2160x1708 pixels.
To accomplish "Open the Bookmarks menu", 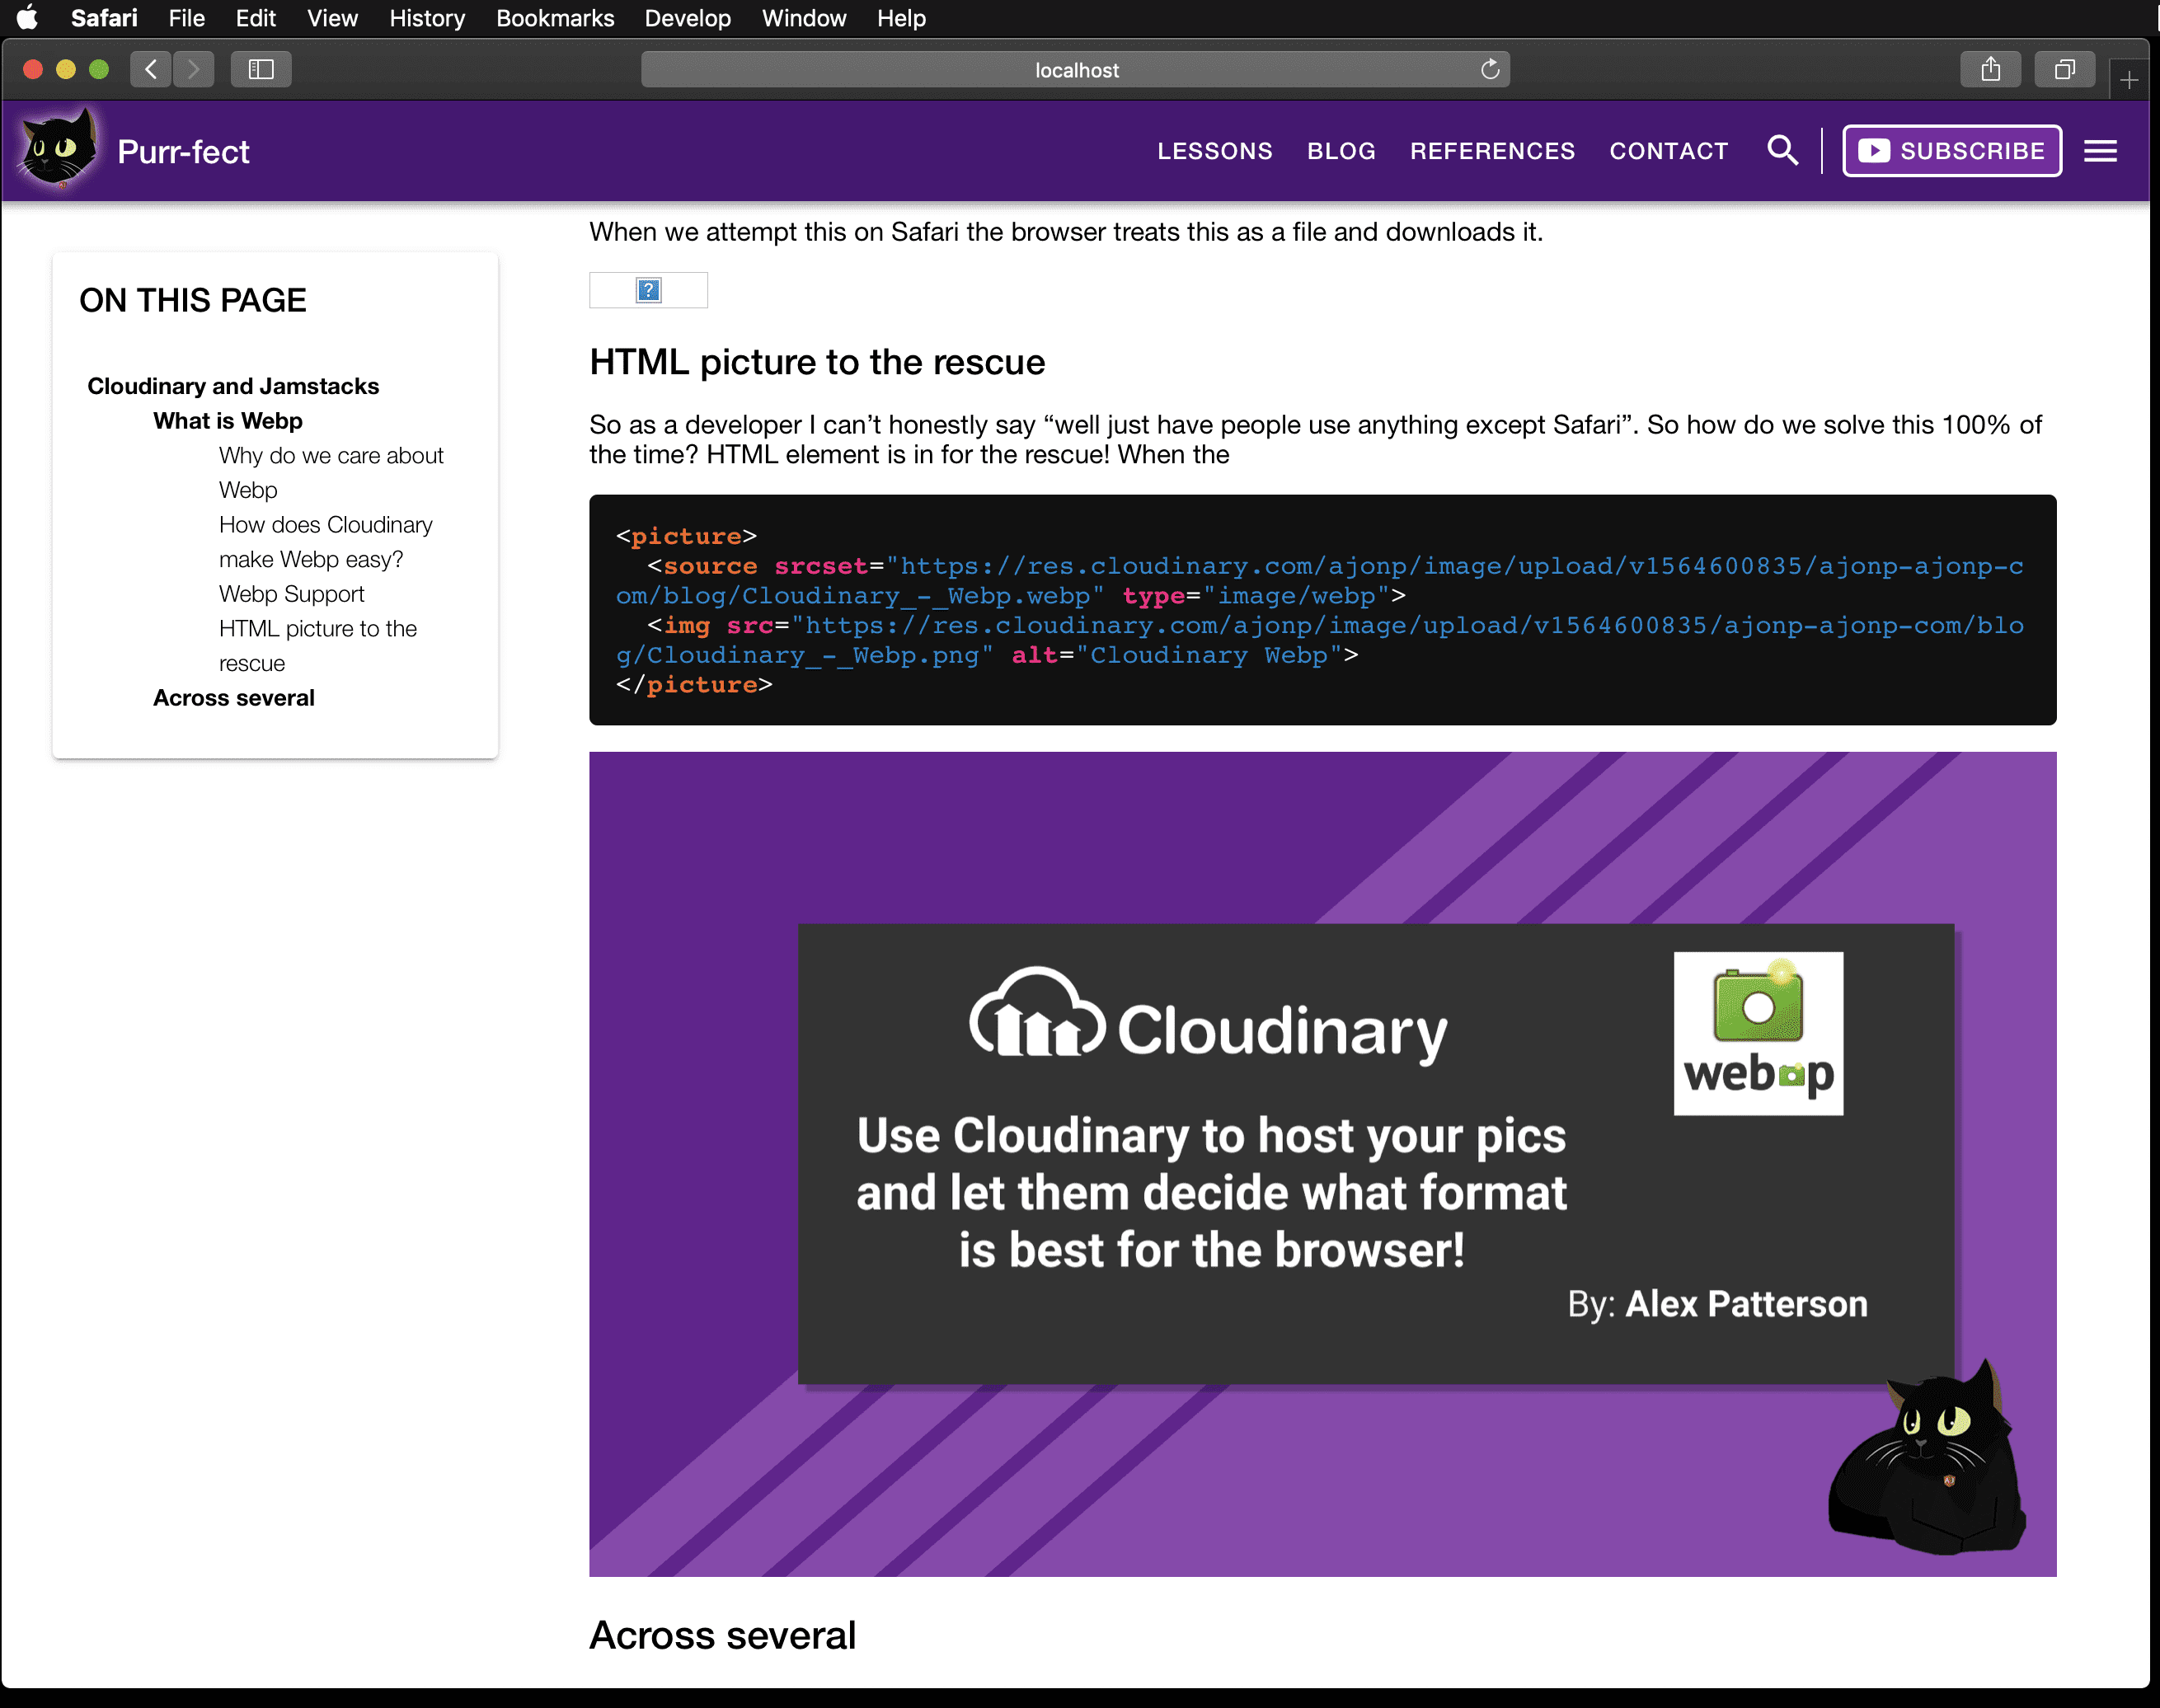I will (555, 18).
